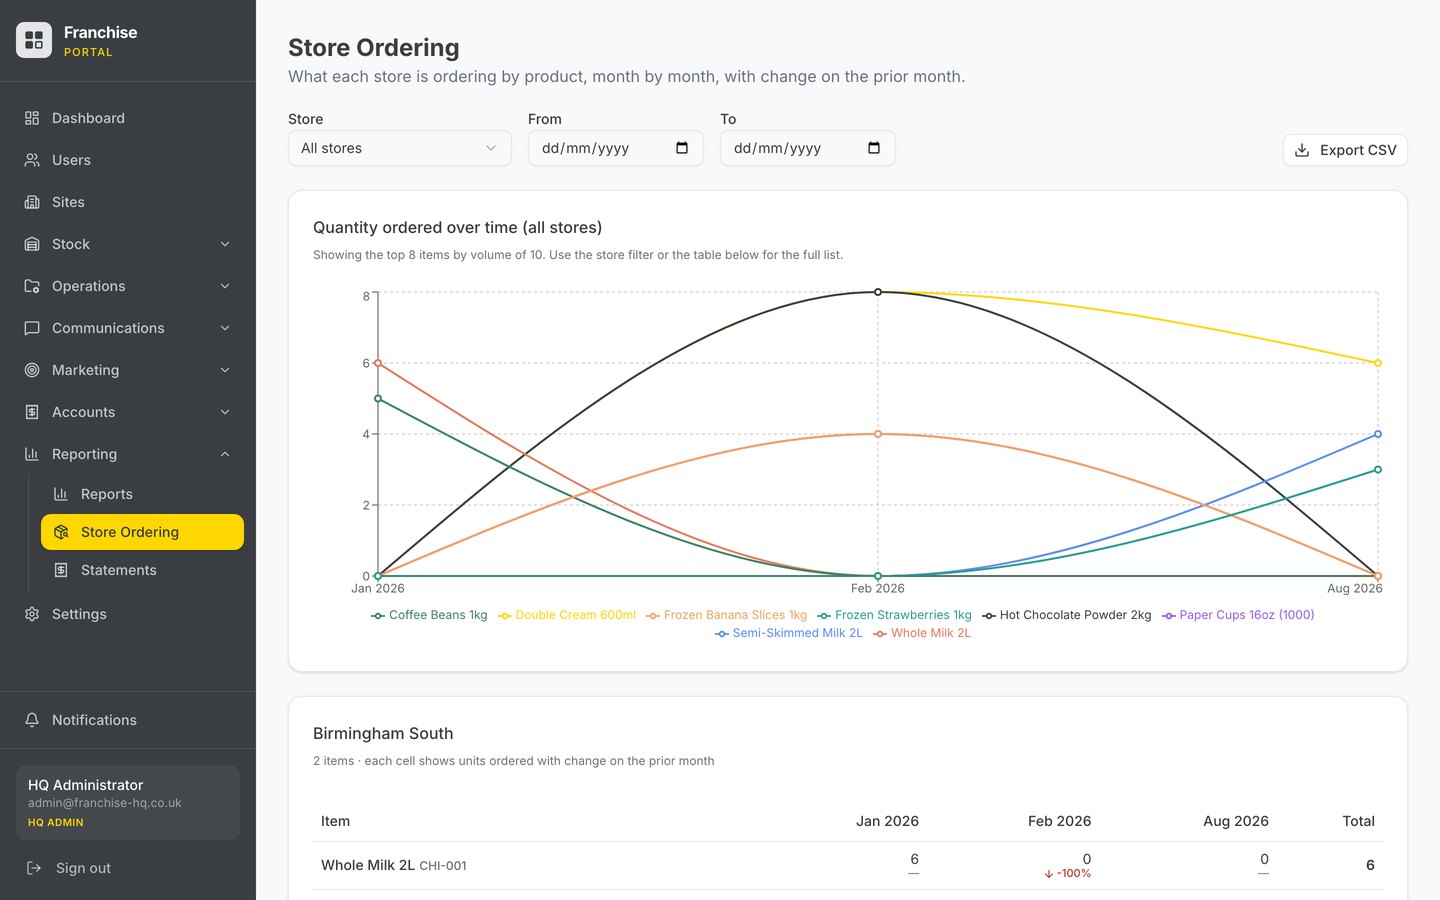Click the Stock icon in sidebar
Screen dimensions: 1440x900
click(x=32, y=244)
